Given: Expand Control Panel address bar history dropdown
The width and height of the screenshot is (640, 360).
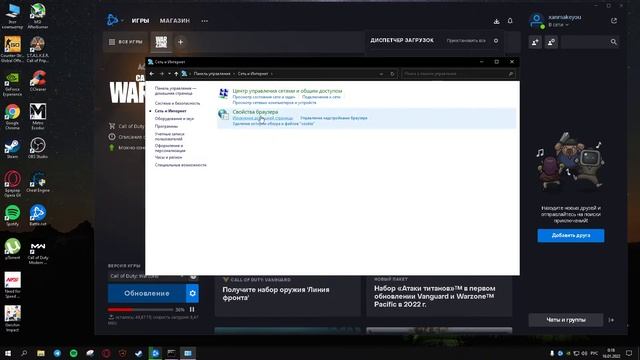Looking at the screenshot, I should (x=382, y=74).
